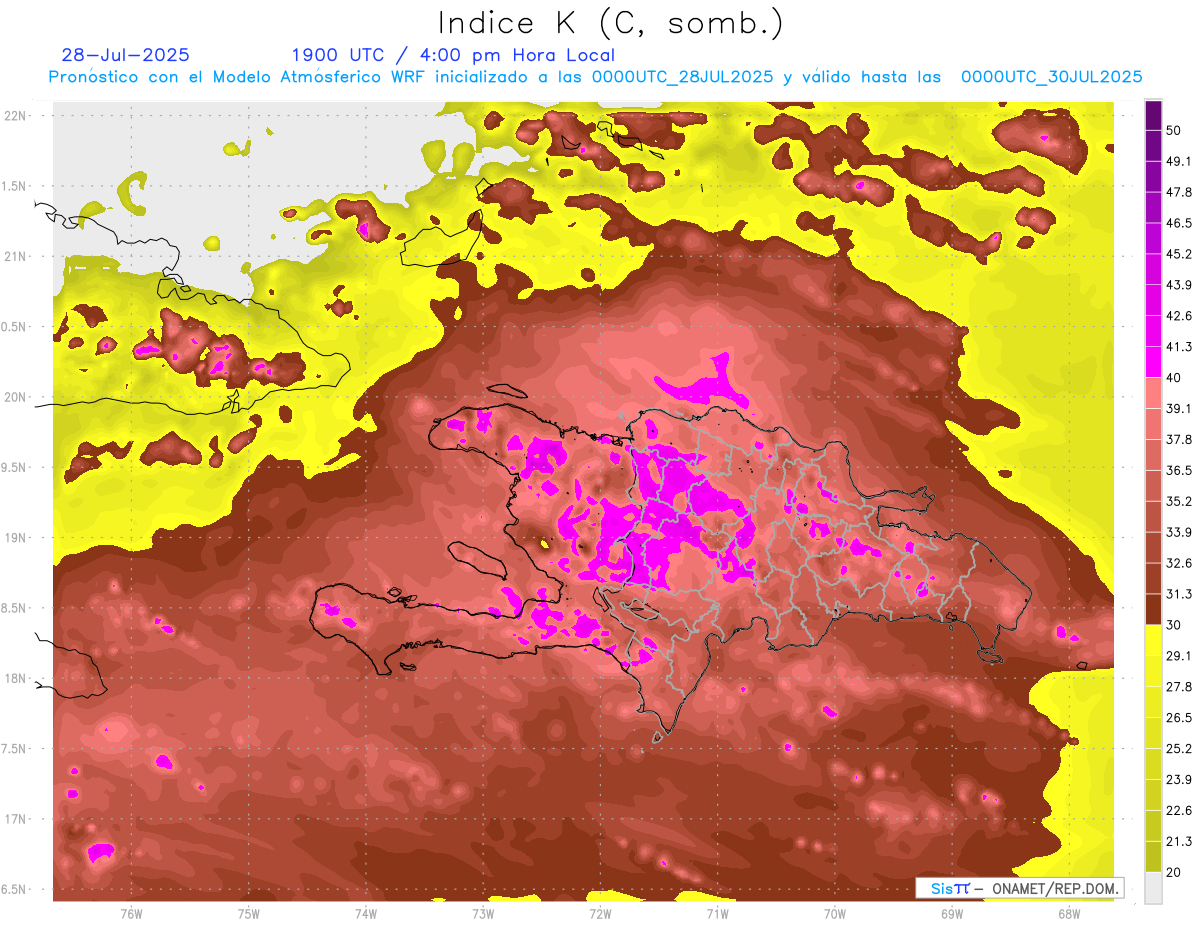Click the legend value '35.2'
Image resolution: width=1200 pixels, height=927 pixels.
[x=1178, y=501]
